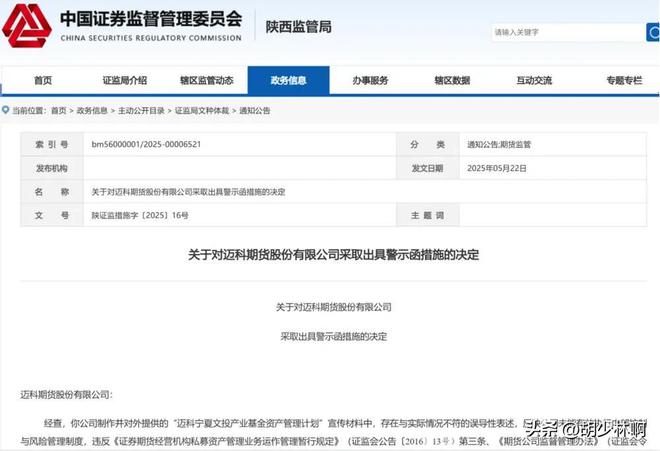660x451 pixels.
Task: Click the 发文日期 label cell
Action: [x=428, y=168]
